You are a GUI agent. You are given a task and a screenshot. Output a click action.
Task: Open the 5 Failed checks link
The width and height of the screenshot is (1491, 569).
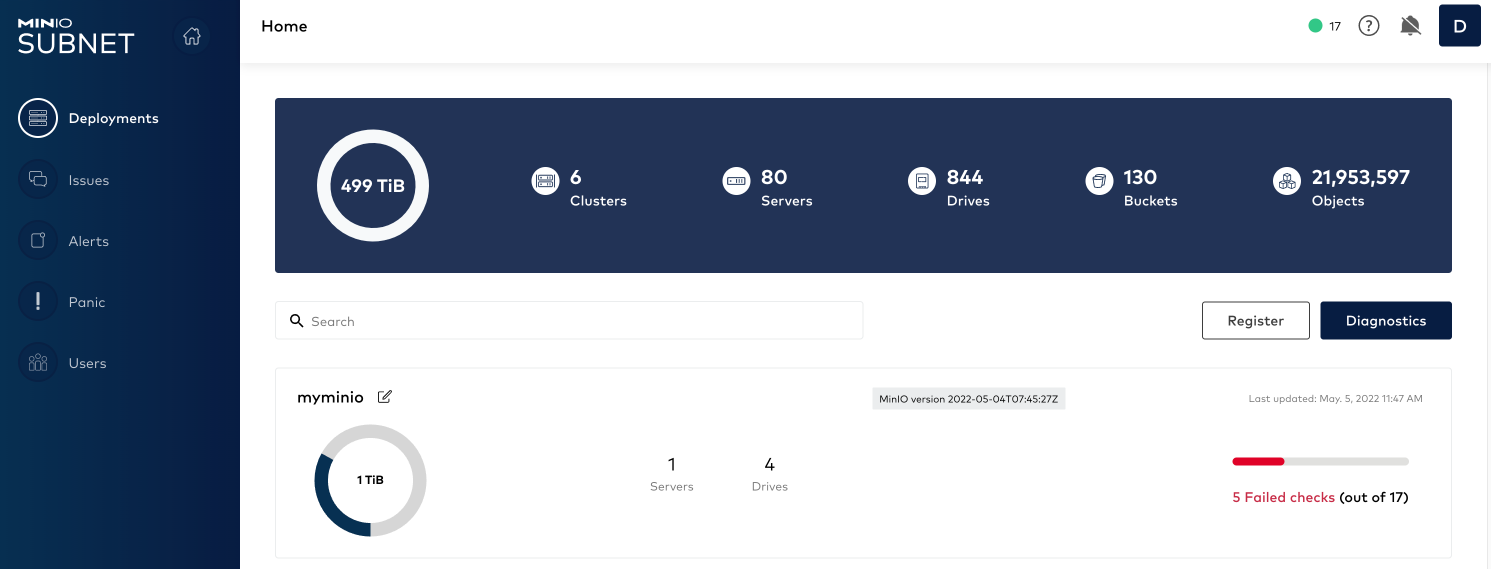coord(1283,497)
